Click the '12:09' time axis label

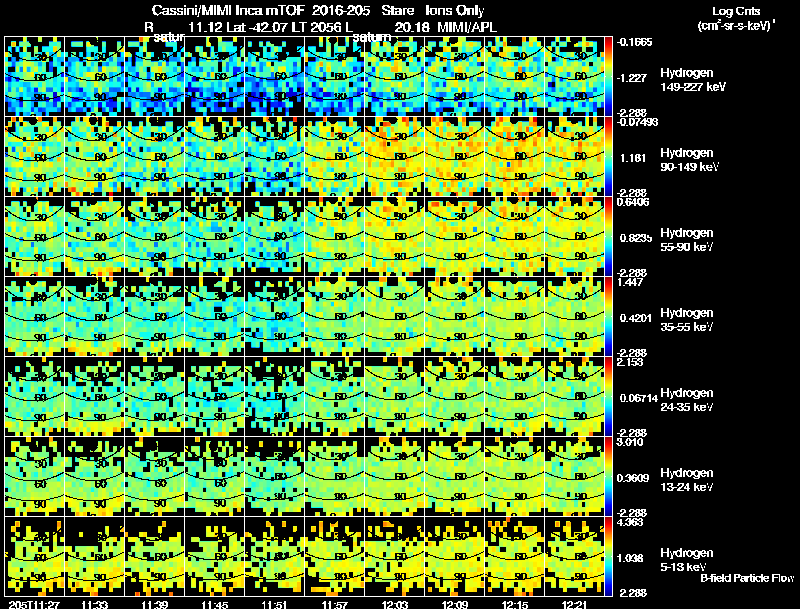455,604
